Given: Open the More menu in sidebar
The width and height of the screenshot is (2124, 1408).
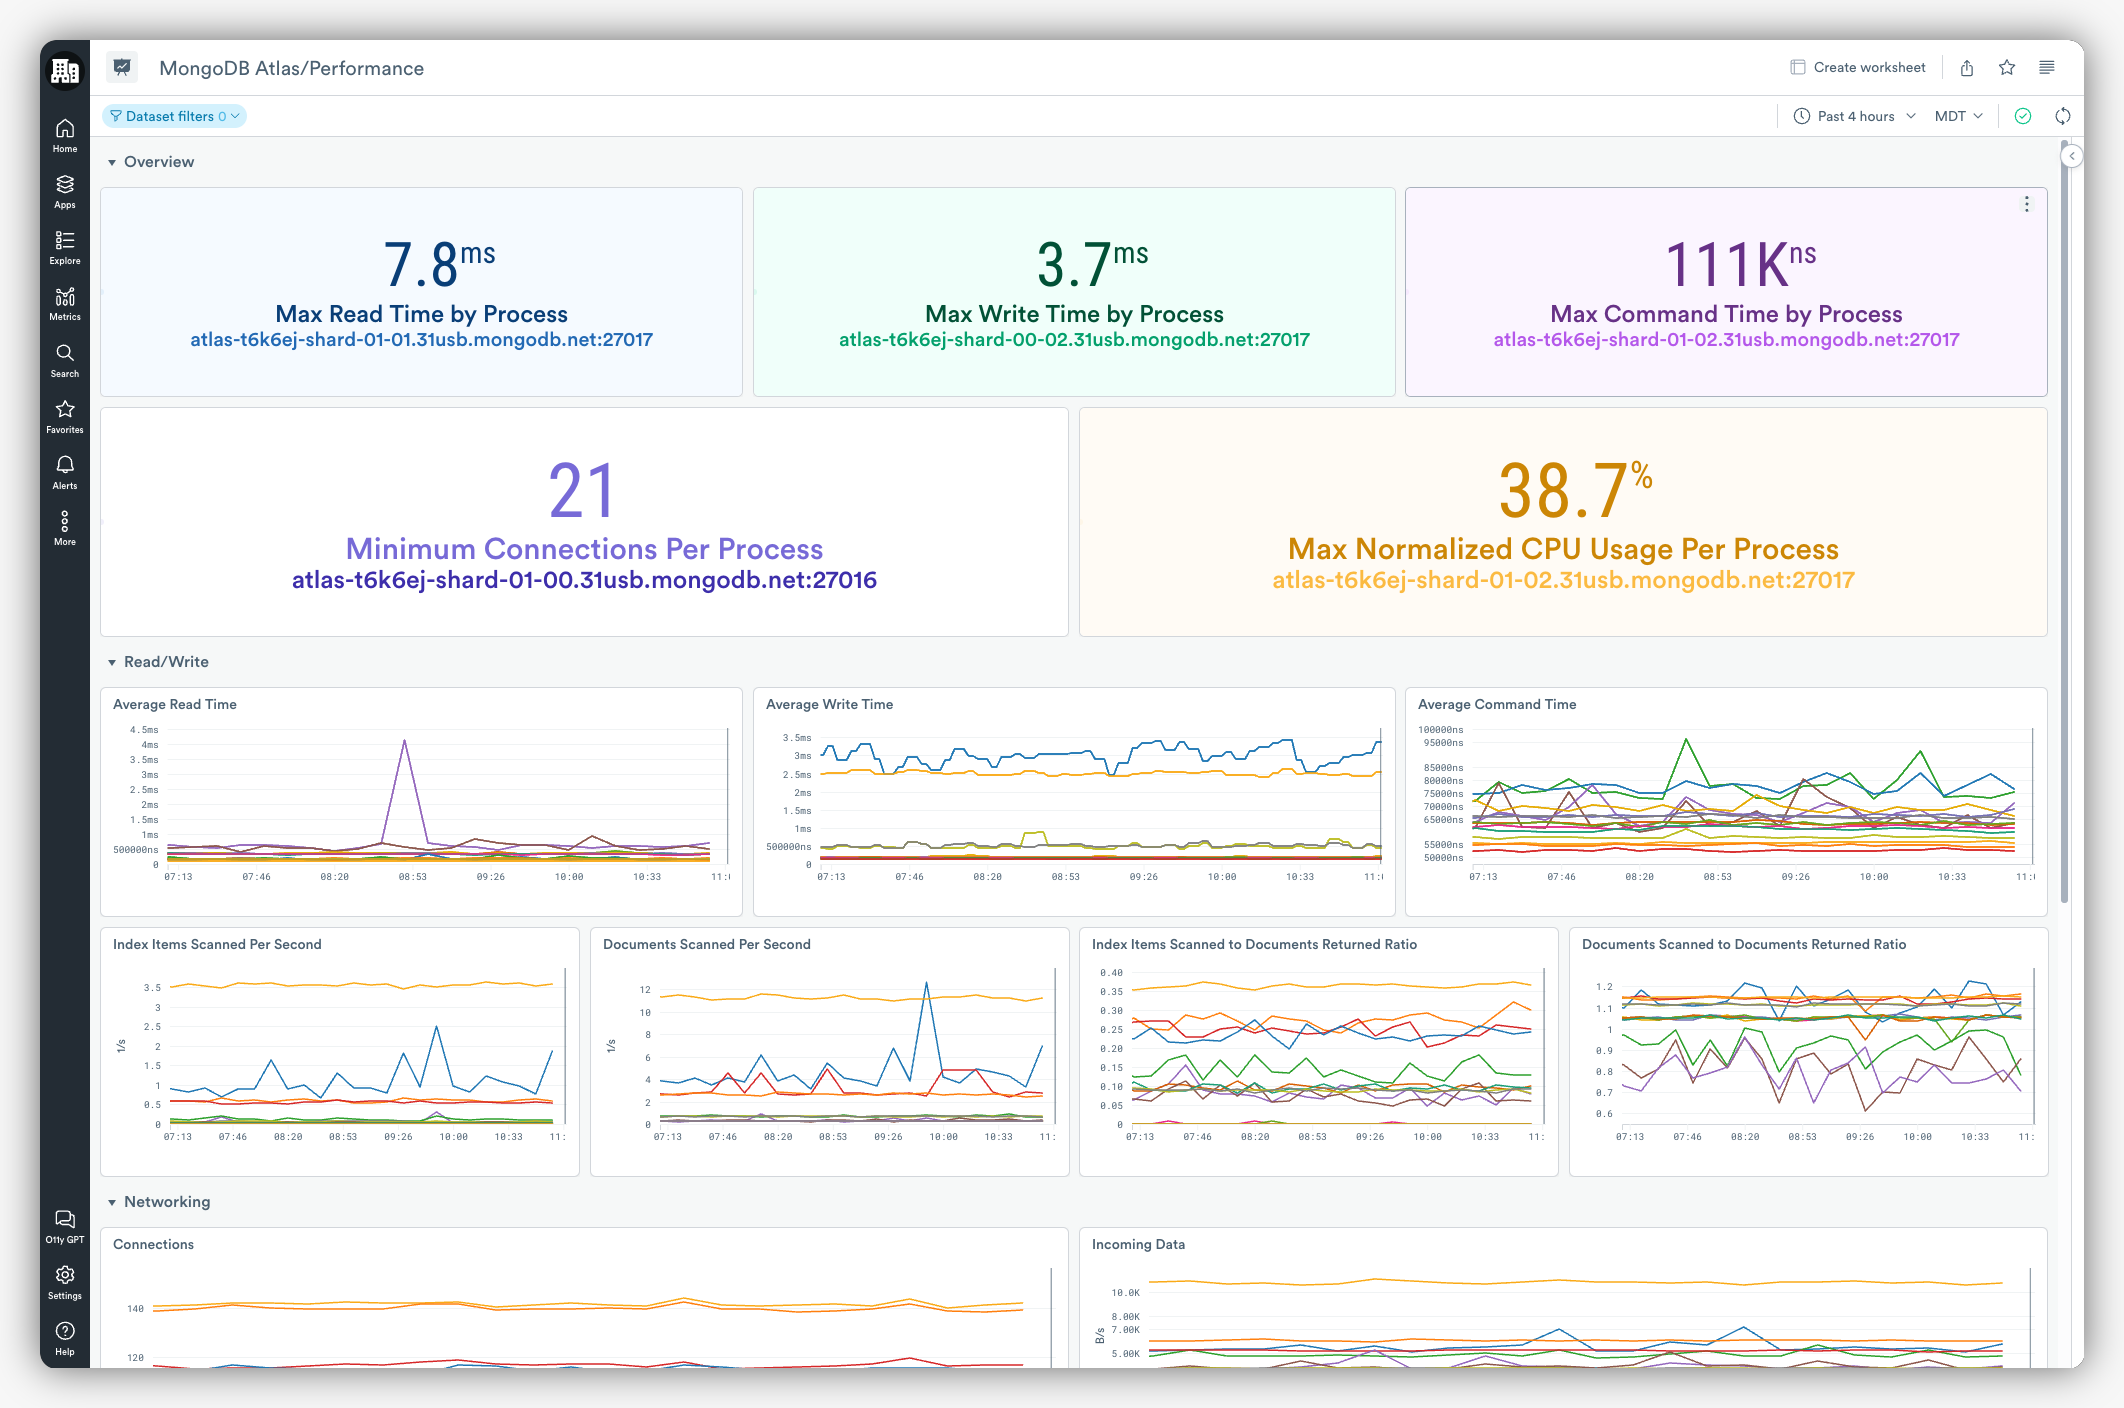Looking at the screenshot, I should [65, 529].
